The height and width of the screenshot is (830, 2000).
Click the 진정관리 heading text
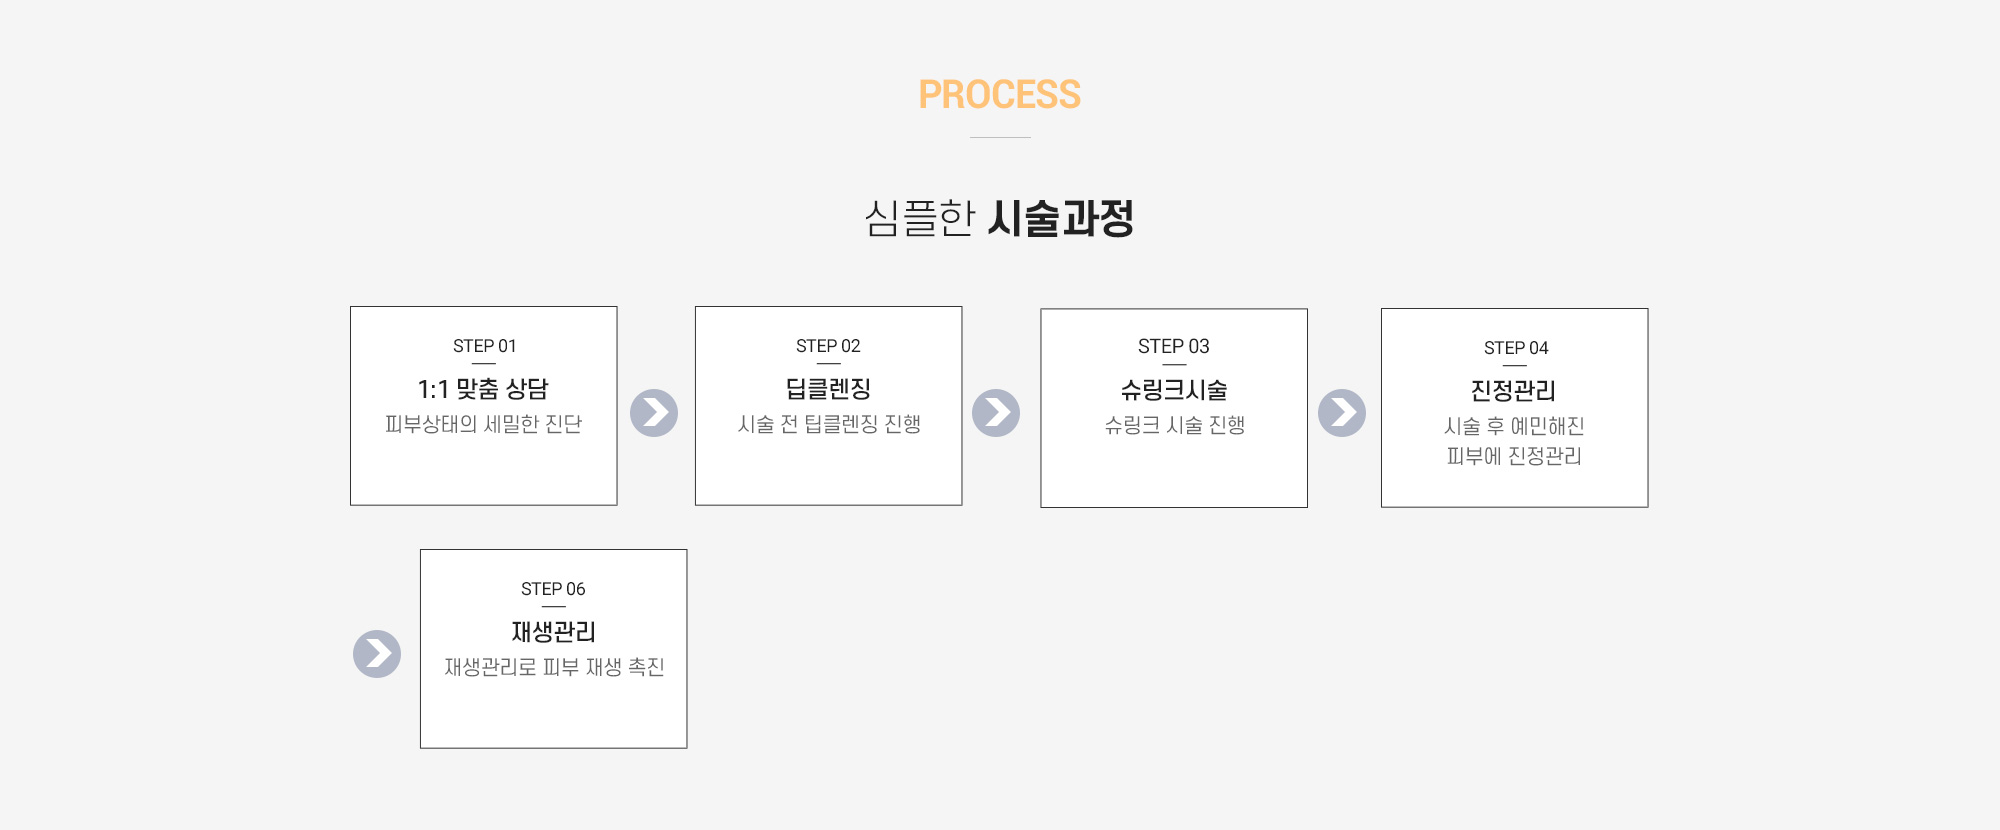[x=1514, y=390]
